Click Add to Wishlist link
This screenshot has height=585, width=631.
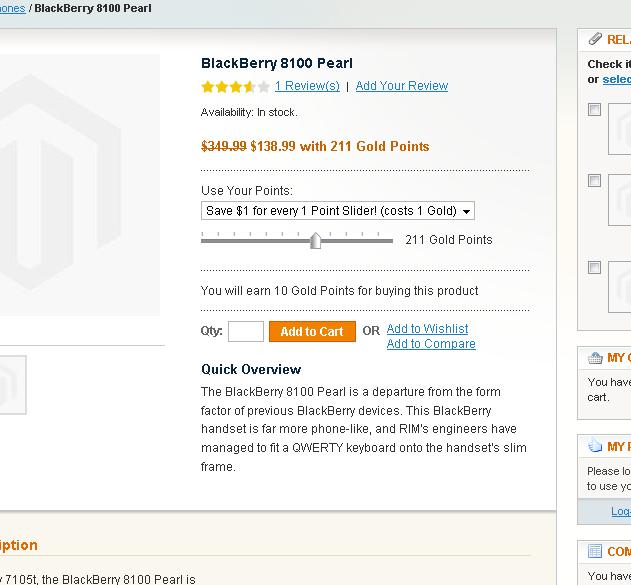(x=427, y=329)
